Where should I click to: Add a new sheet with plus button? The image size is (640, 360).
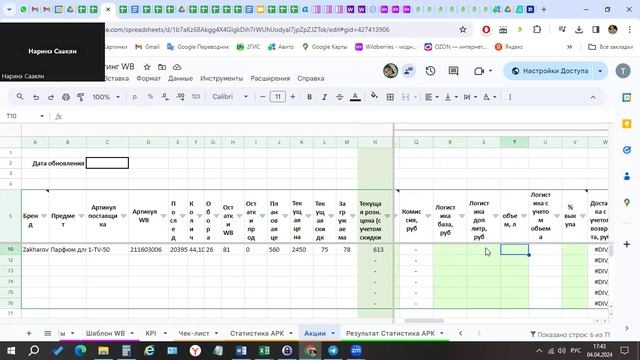click(x=29, y=333)
